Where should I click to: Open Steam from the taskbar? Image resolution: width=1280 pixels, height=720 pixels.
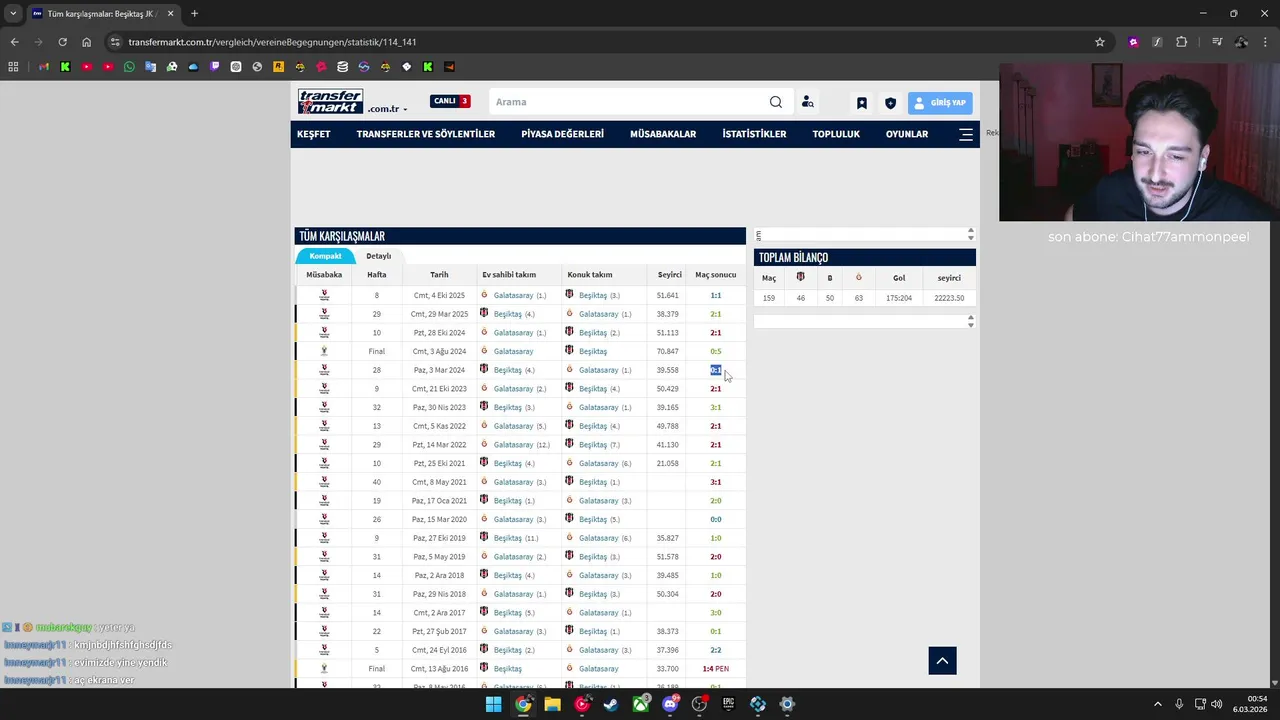point(611,704)
